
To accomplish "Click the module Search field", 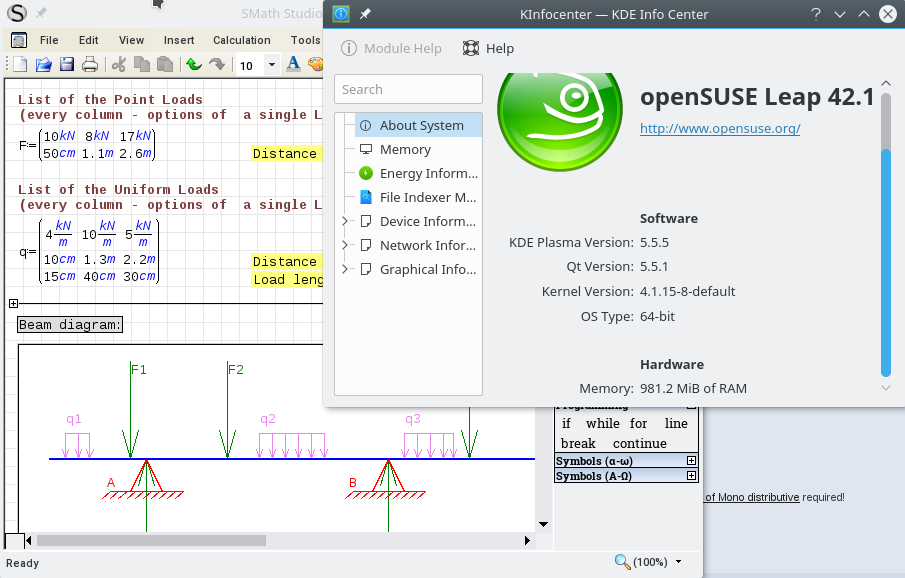I will click(408, 89).
